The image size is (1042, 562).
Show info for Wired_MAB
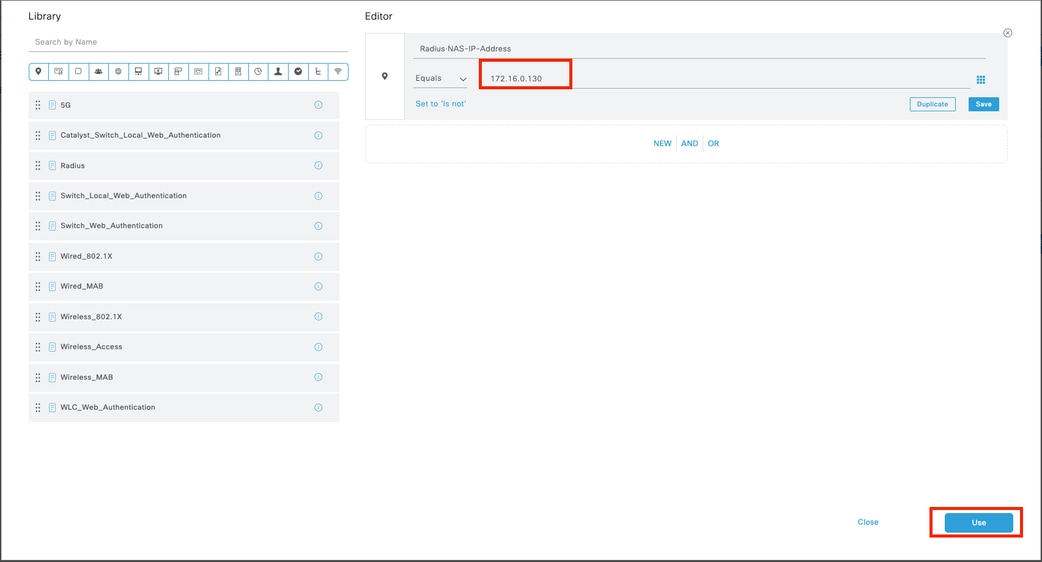[318, 286]
